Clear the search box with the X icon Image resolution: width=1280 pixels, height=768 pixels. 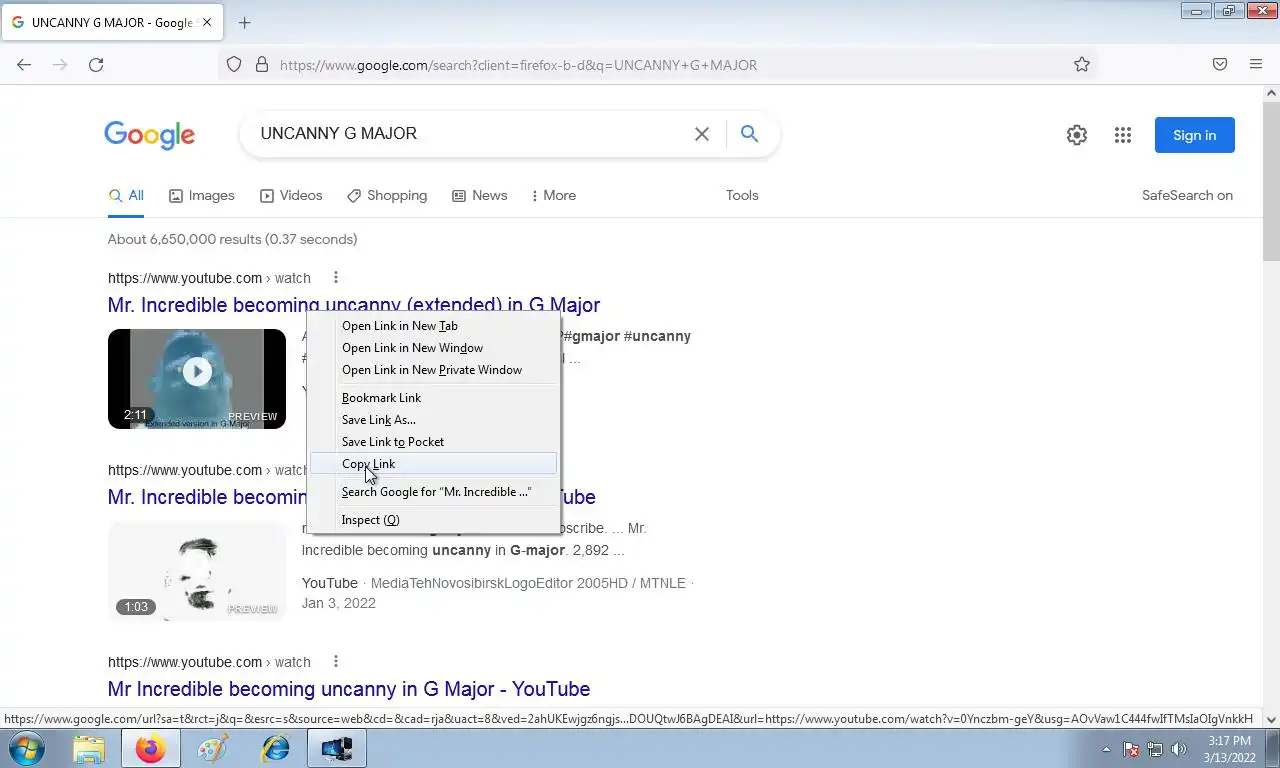click(702, 134)
